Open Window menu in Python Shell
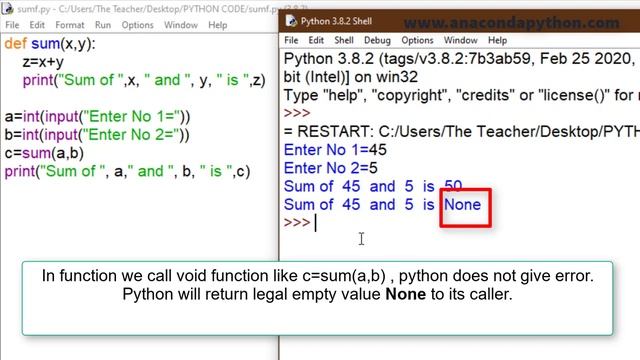 [461, 40]
